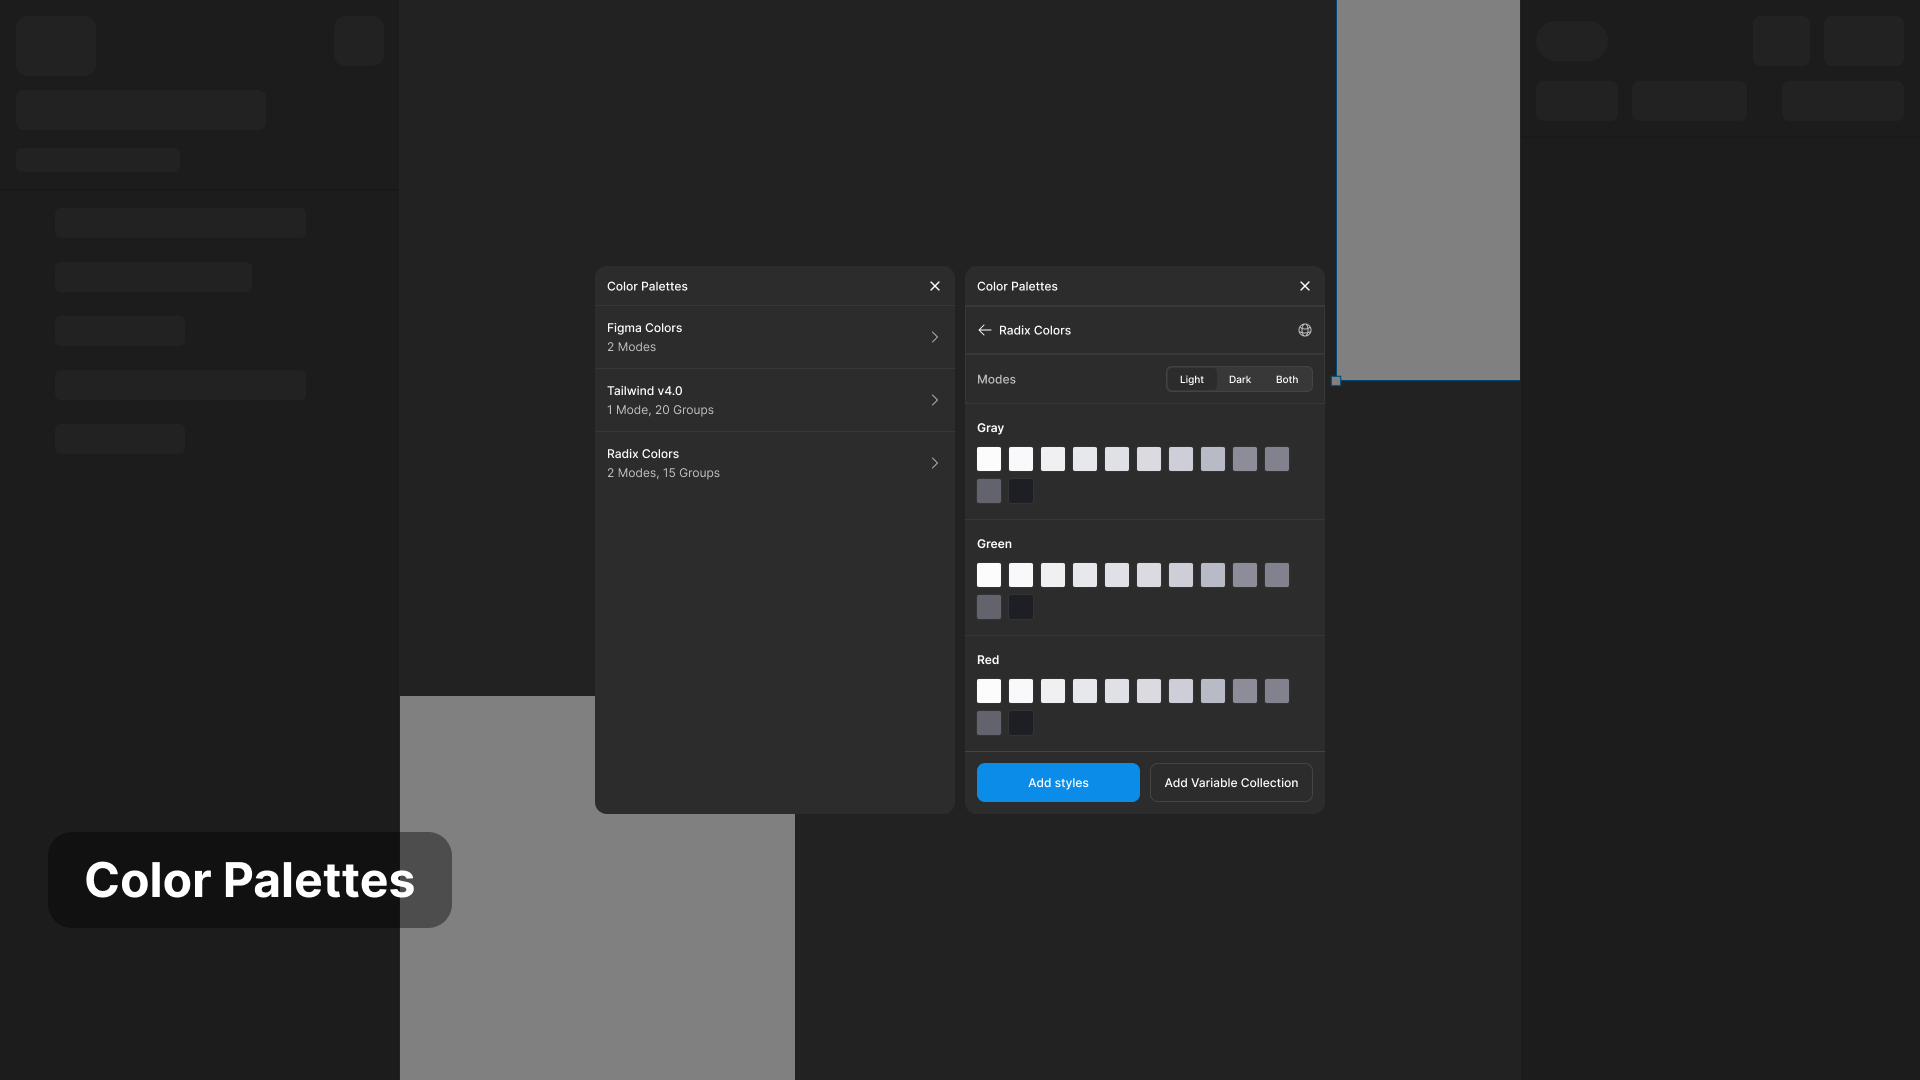This screenshot has width=1920, height=1080.
Task: Open the Figma Colors palette chevron
Action: click(x=935, y=337)
